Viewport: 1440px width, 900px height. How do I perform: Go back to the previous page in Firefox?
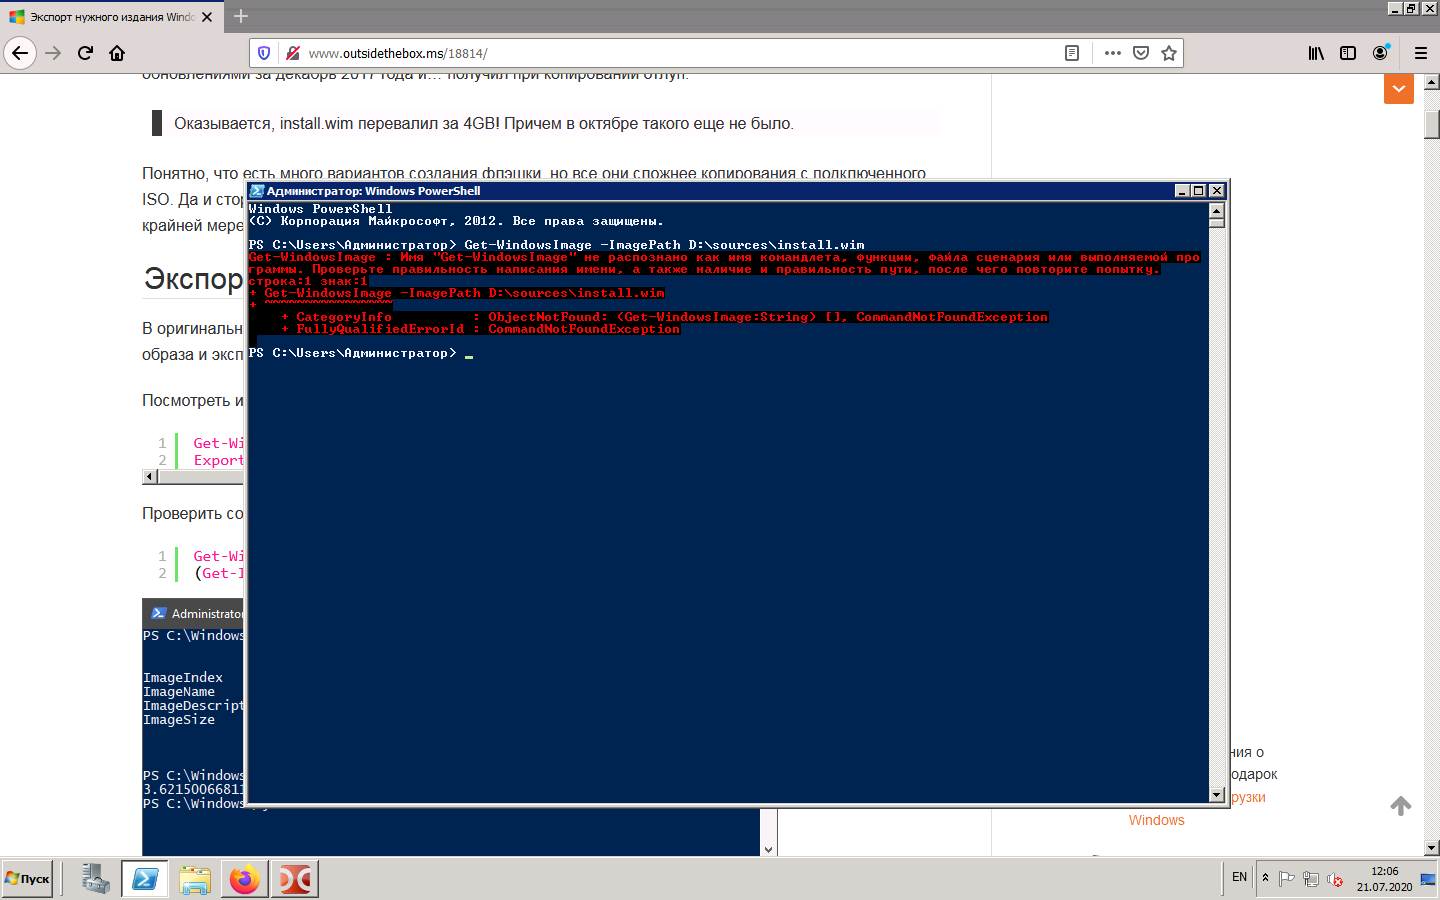pos(20,53)
